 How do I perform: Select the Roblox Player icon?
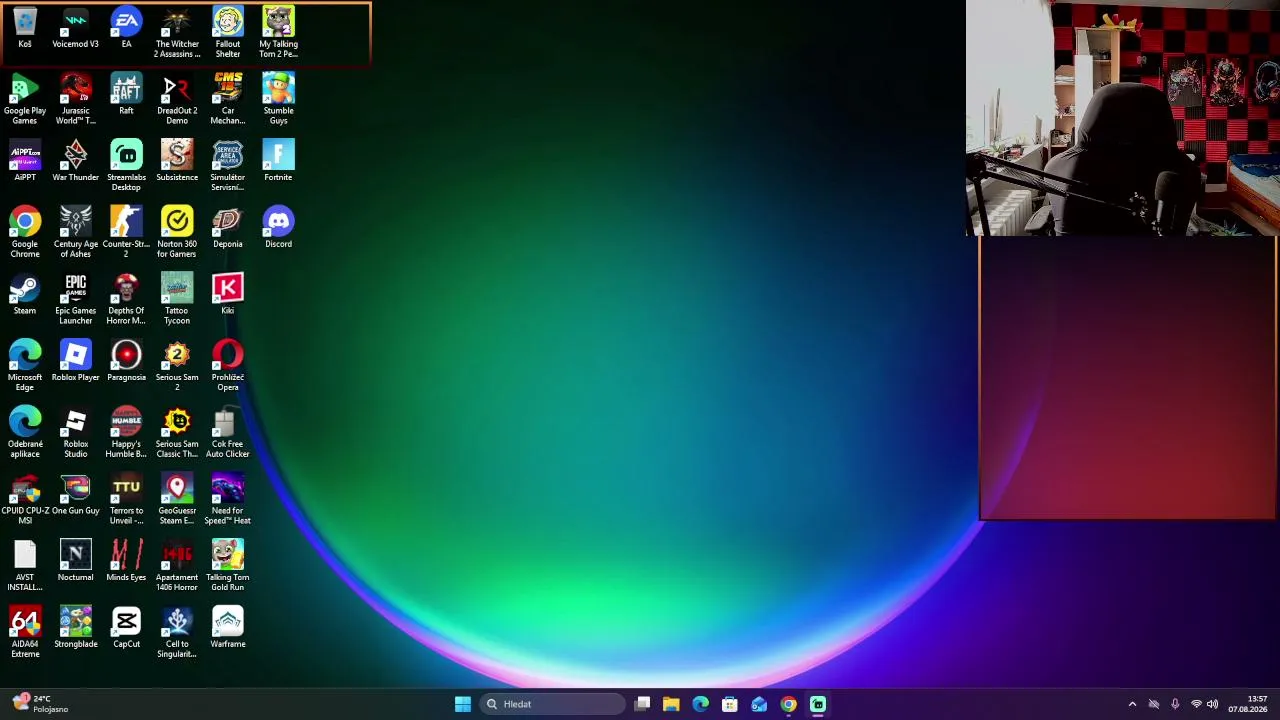tap(76, 362)
